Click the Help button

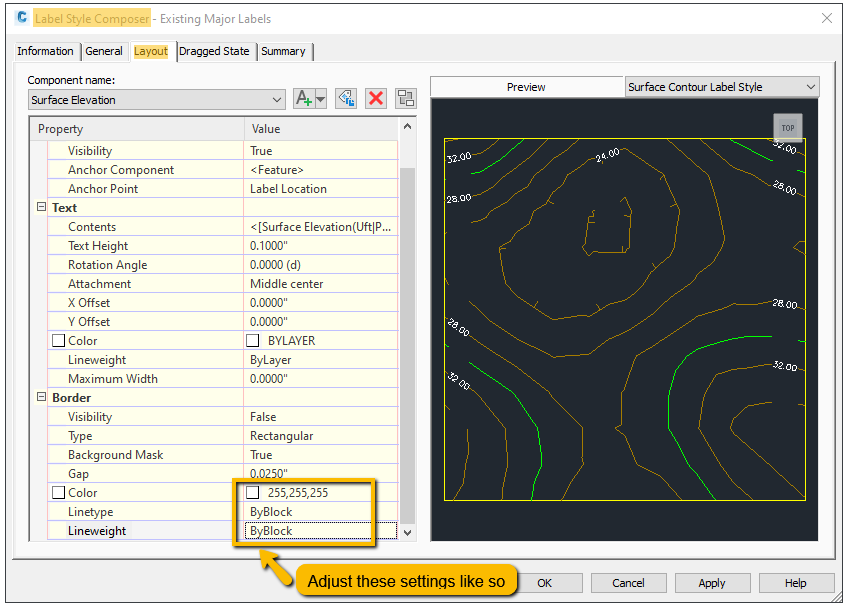[x=796, y=582]
